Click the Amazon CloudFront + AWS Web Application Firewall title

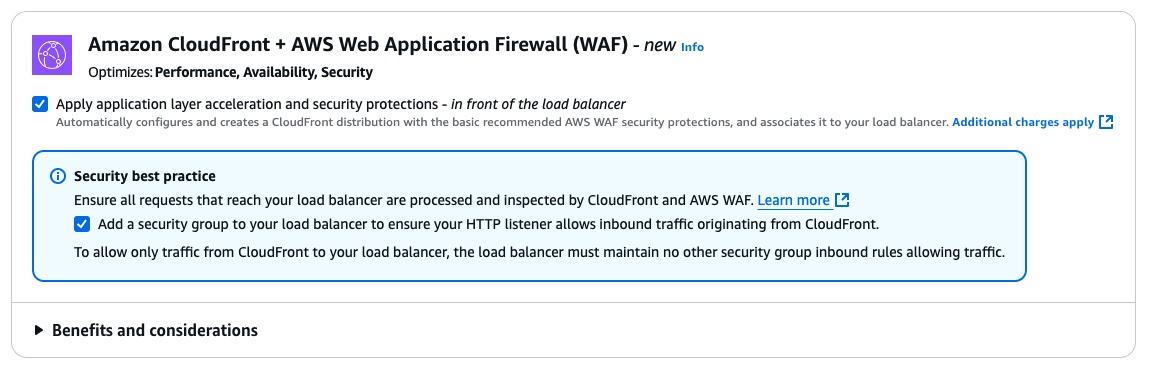358,45
